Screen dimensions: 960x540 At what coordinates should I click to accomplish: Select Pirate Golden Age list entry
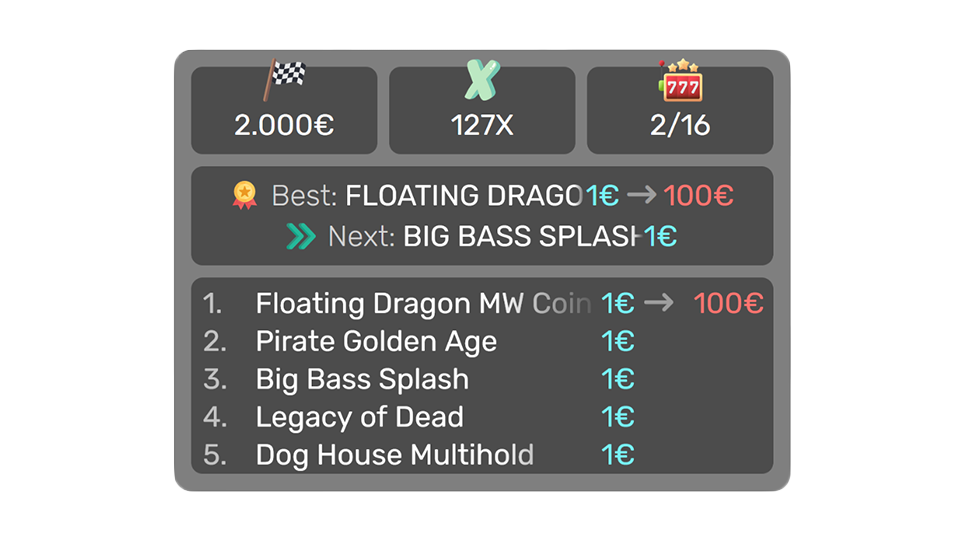(x=376, y=341)
